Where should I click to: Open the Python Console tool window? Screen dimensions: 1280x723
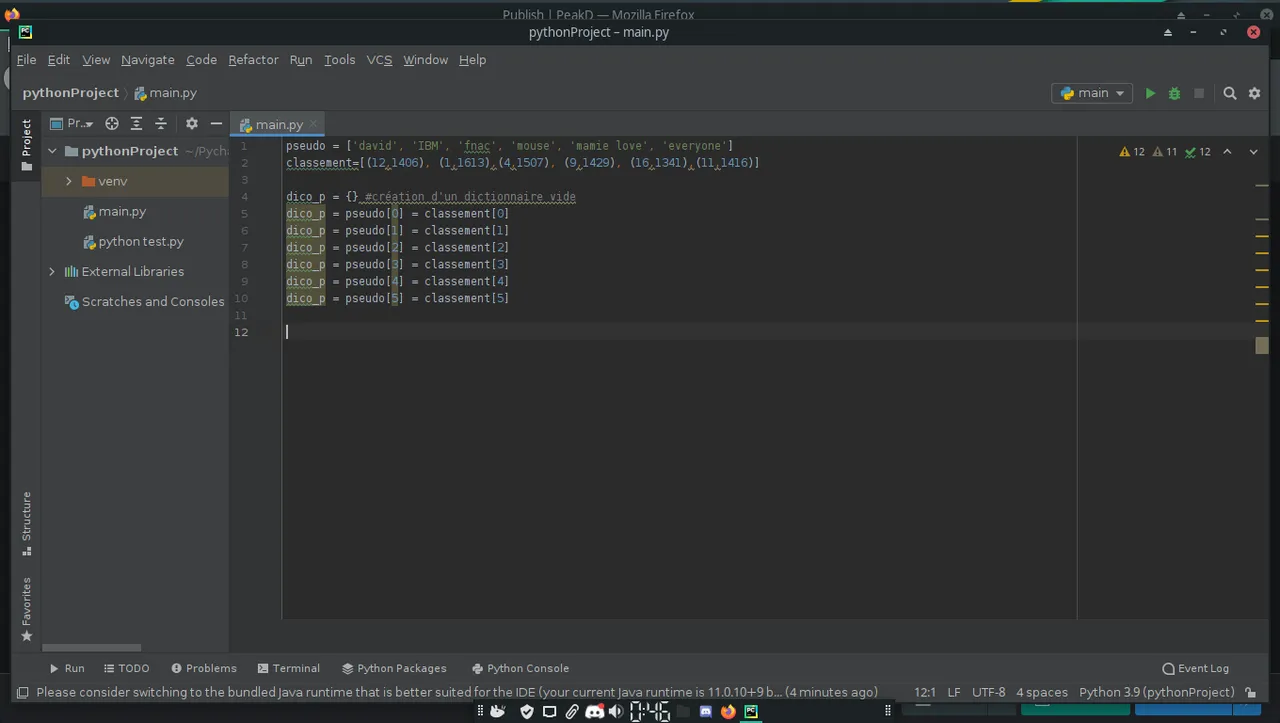pyautogui.click(x=520, y=668)
